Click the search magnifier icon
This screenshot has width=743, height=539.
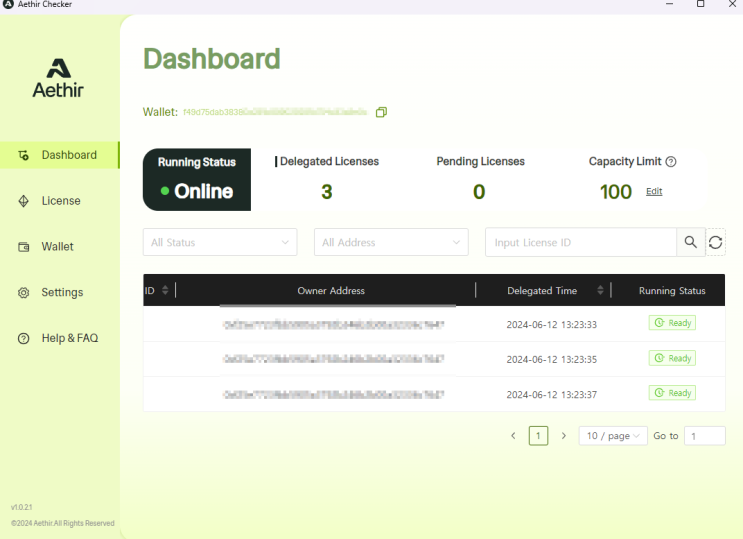click(x=690, y=242)
